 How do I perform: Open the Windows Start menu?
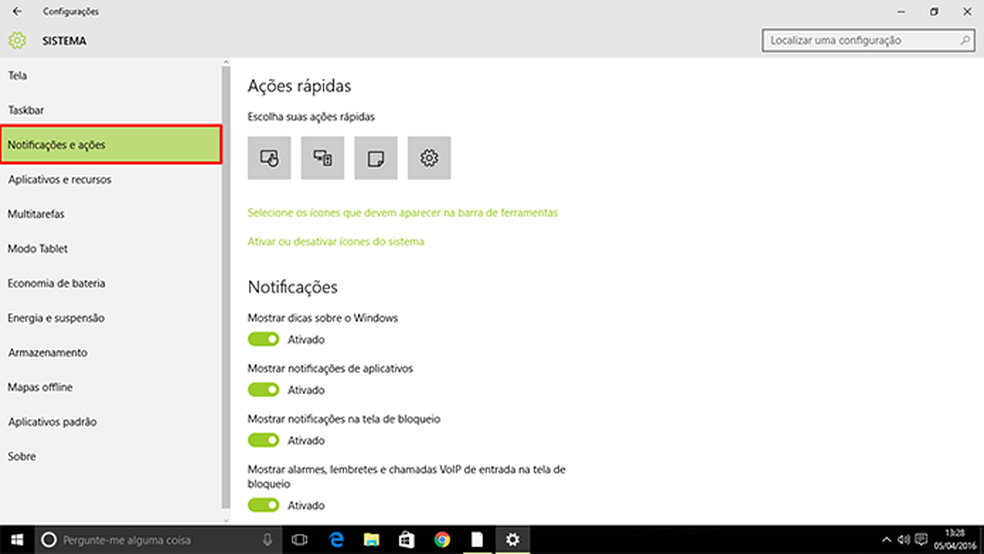(x=17, y=540)
